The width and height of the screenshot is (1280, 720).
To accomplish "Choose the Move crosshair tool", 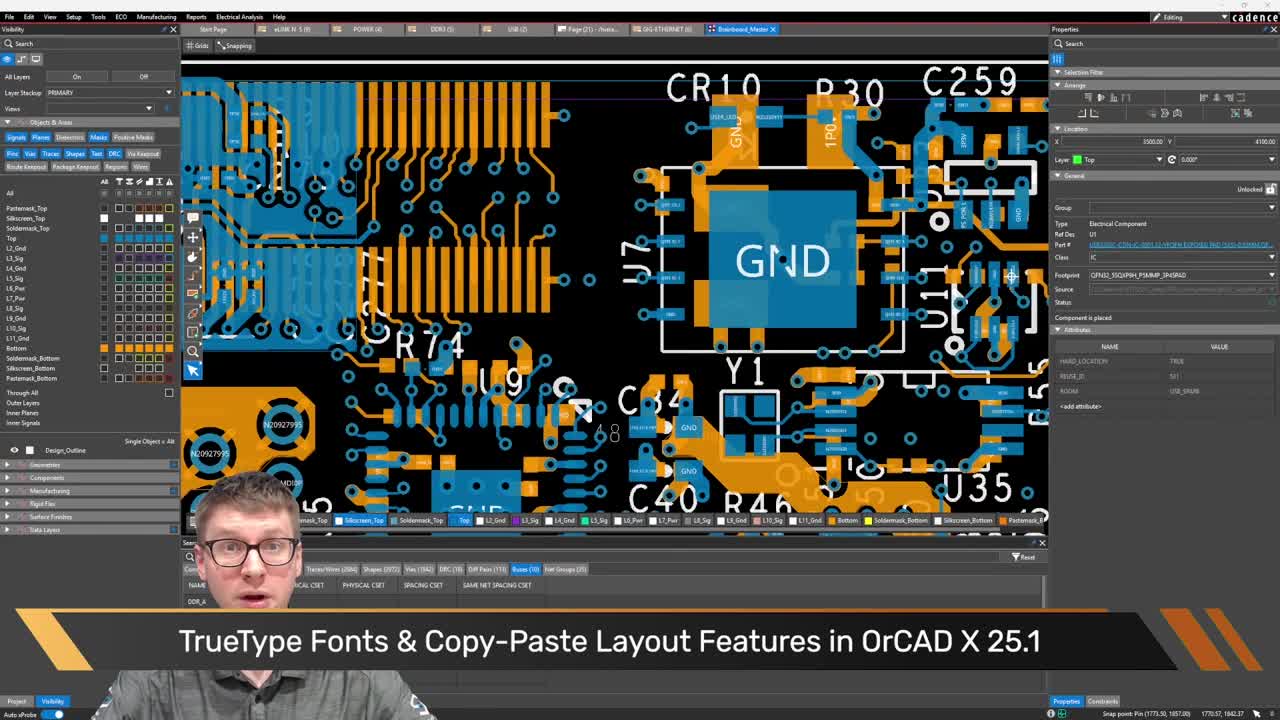I will [x=193, y=237].
